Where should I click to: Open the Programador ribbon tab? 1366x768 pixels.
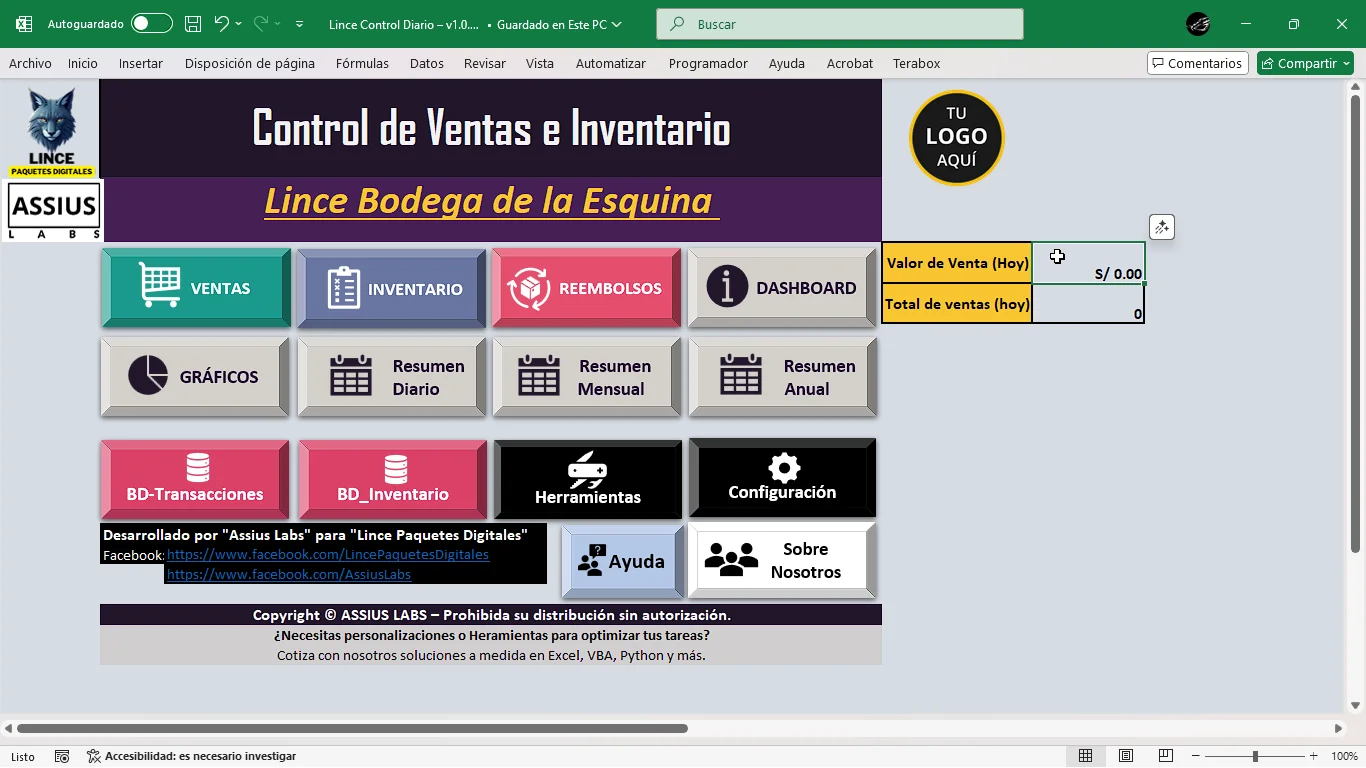point(708,63)
